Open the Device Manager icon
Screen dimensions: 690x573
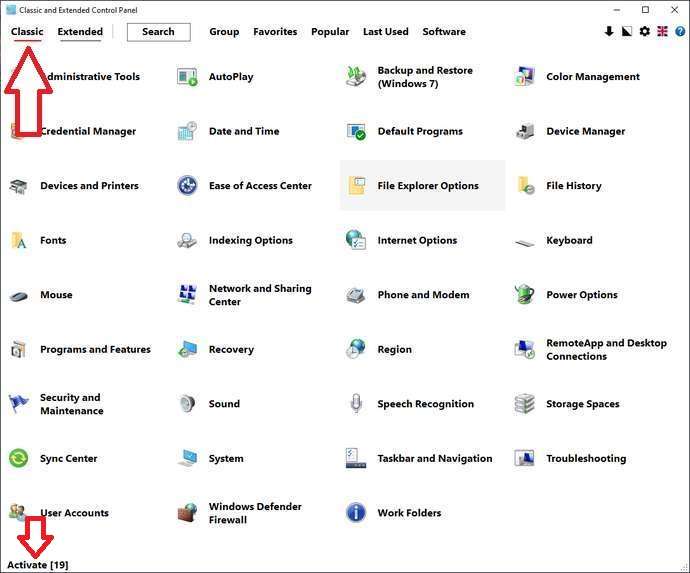(x=525, y=131)
